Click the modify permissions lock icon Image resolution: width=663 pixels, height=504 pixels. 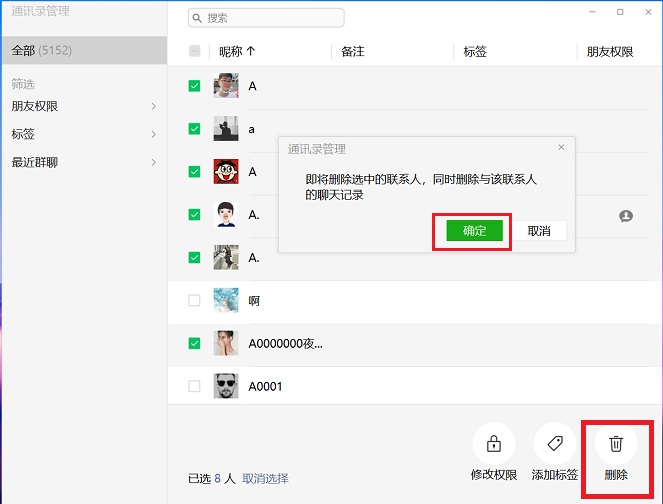[x=493, y=443]
